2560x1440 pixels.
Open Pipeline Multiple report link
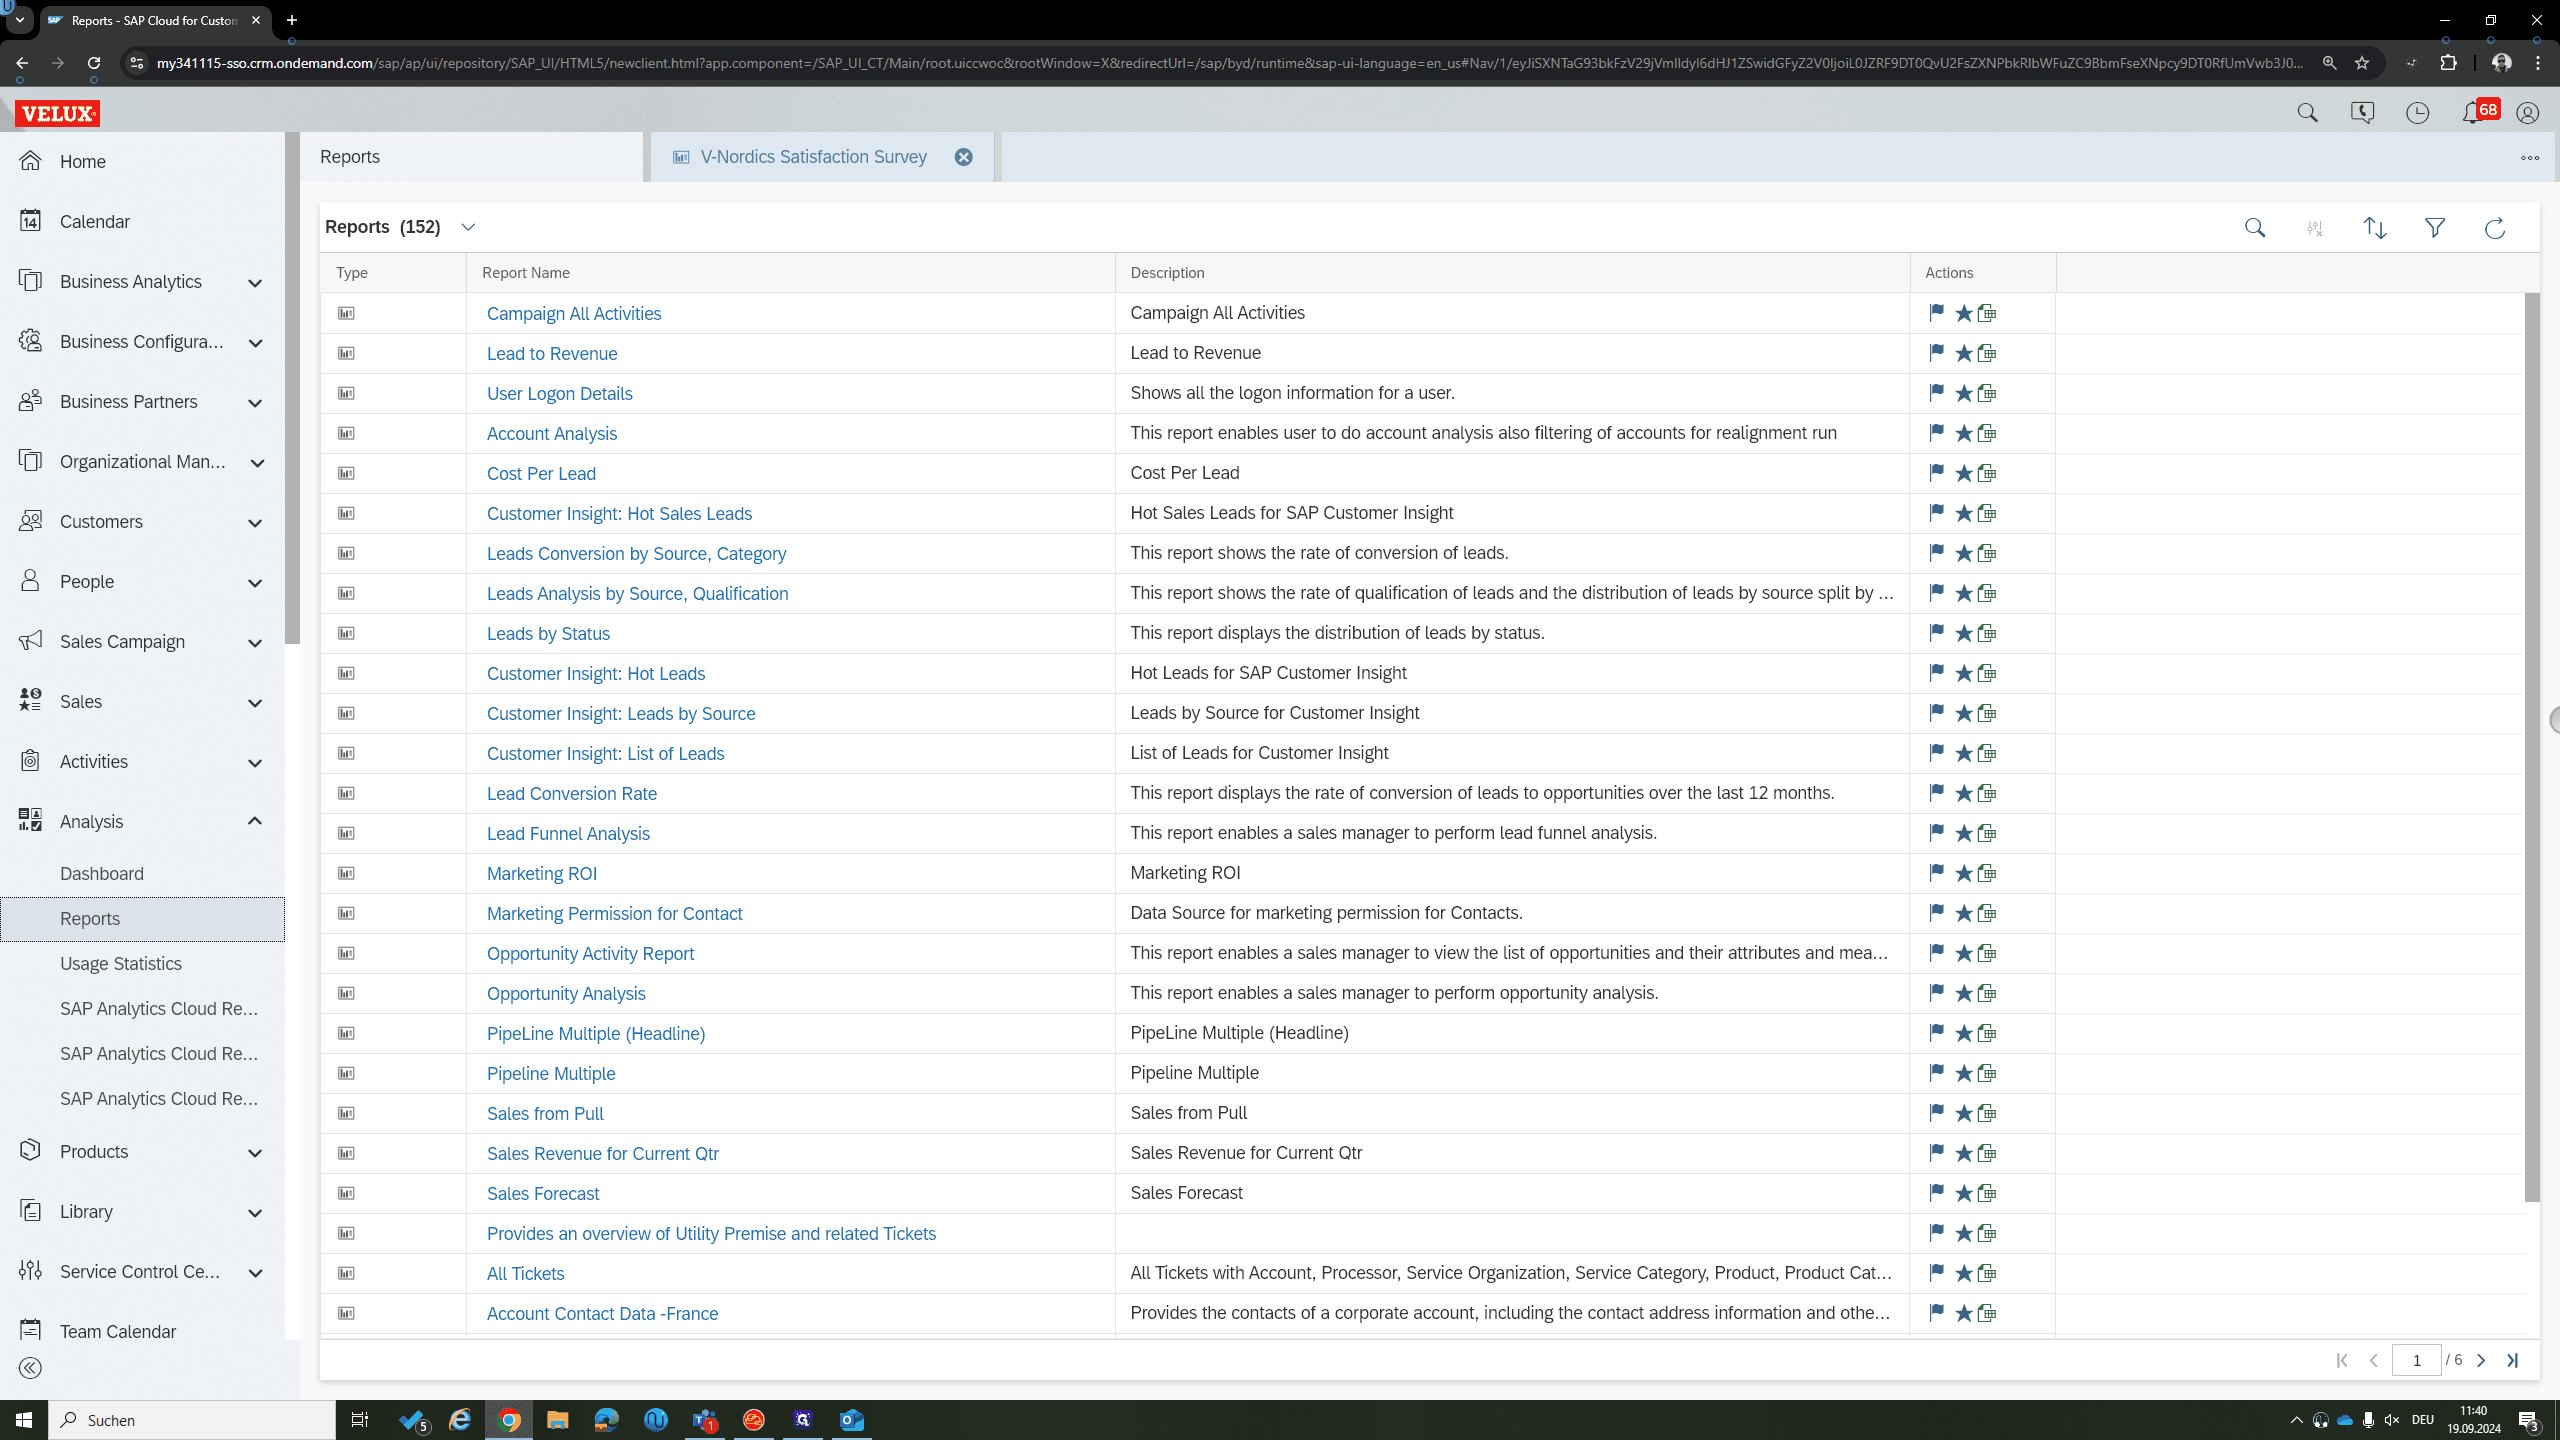551,1074
